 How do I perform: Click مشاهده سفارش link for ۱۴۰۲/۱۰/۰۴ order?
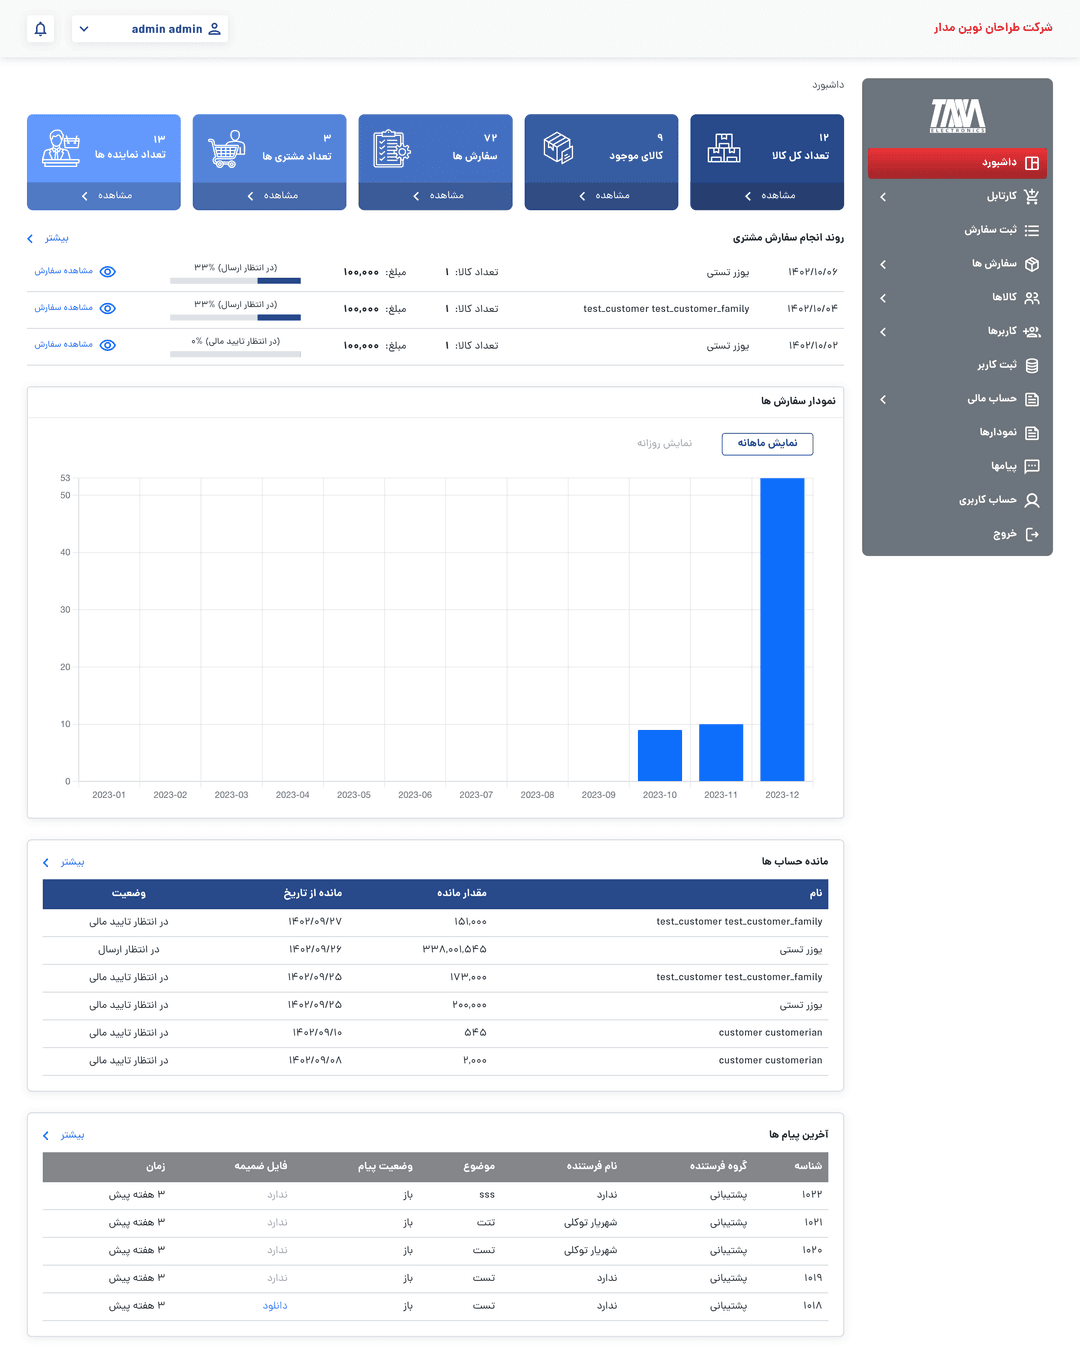click(64, 308)
